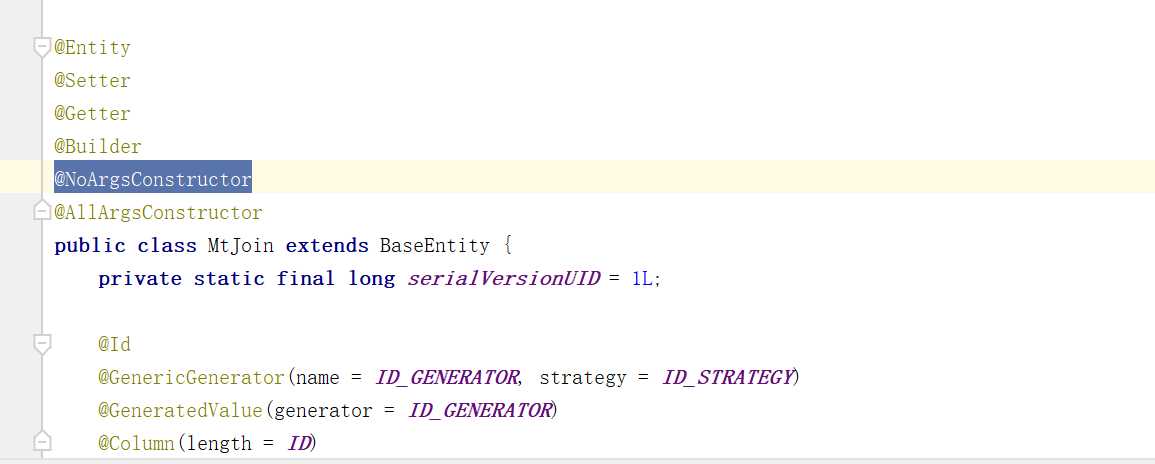Image resolution: width=1155 pixels, height=464 pixels.
Task: Navigate to the BaseEntity superclass name
Action: point(434,246)
